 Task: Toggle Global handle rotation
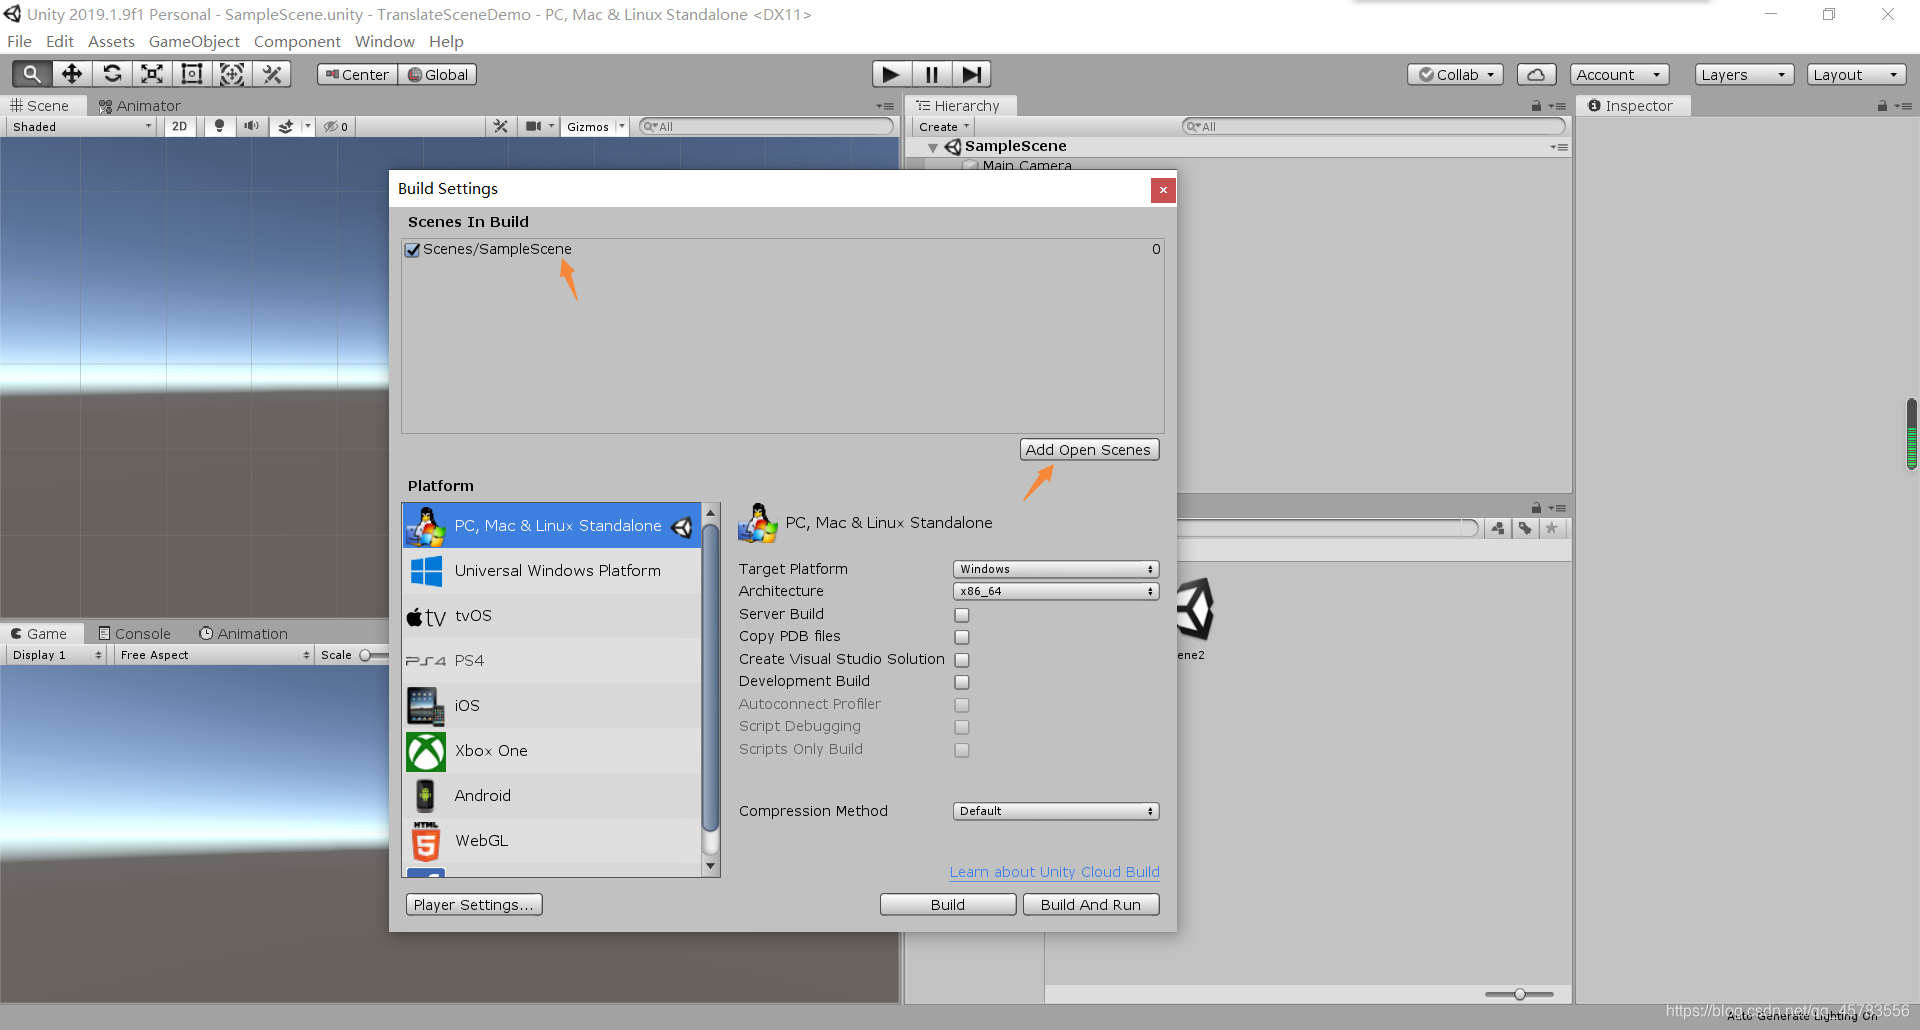438,75
